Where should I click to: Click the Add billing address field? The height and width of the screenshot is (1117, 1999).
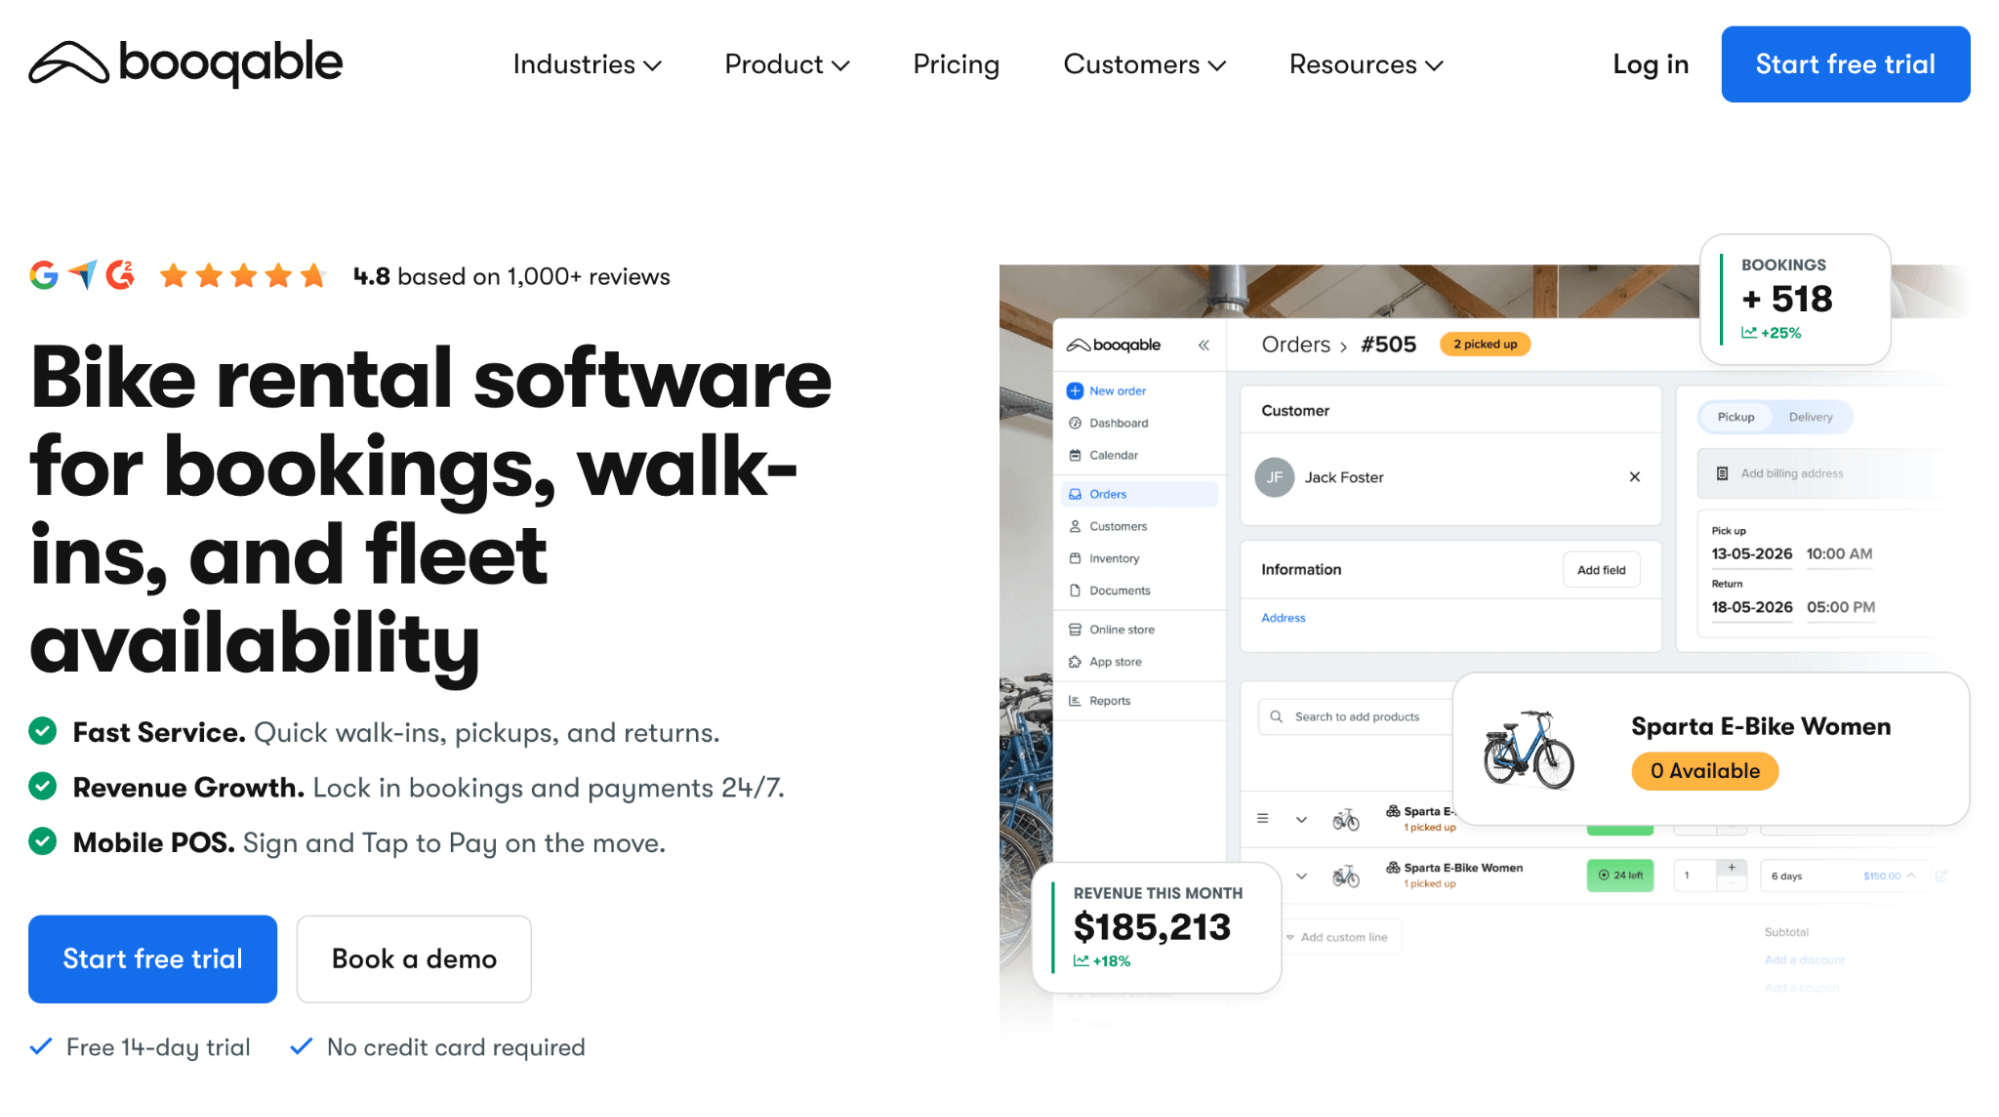coord(1820,473)
